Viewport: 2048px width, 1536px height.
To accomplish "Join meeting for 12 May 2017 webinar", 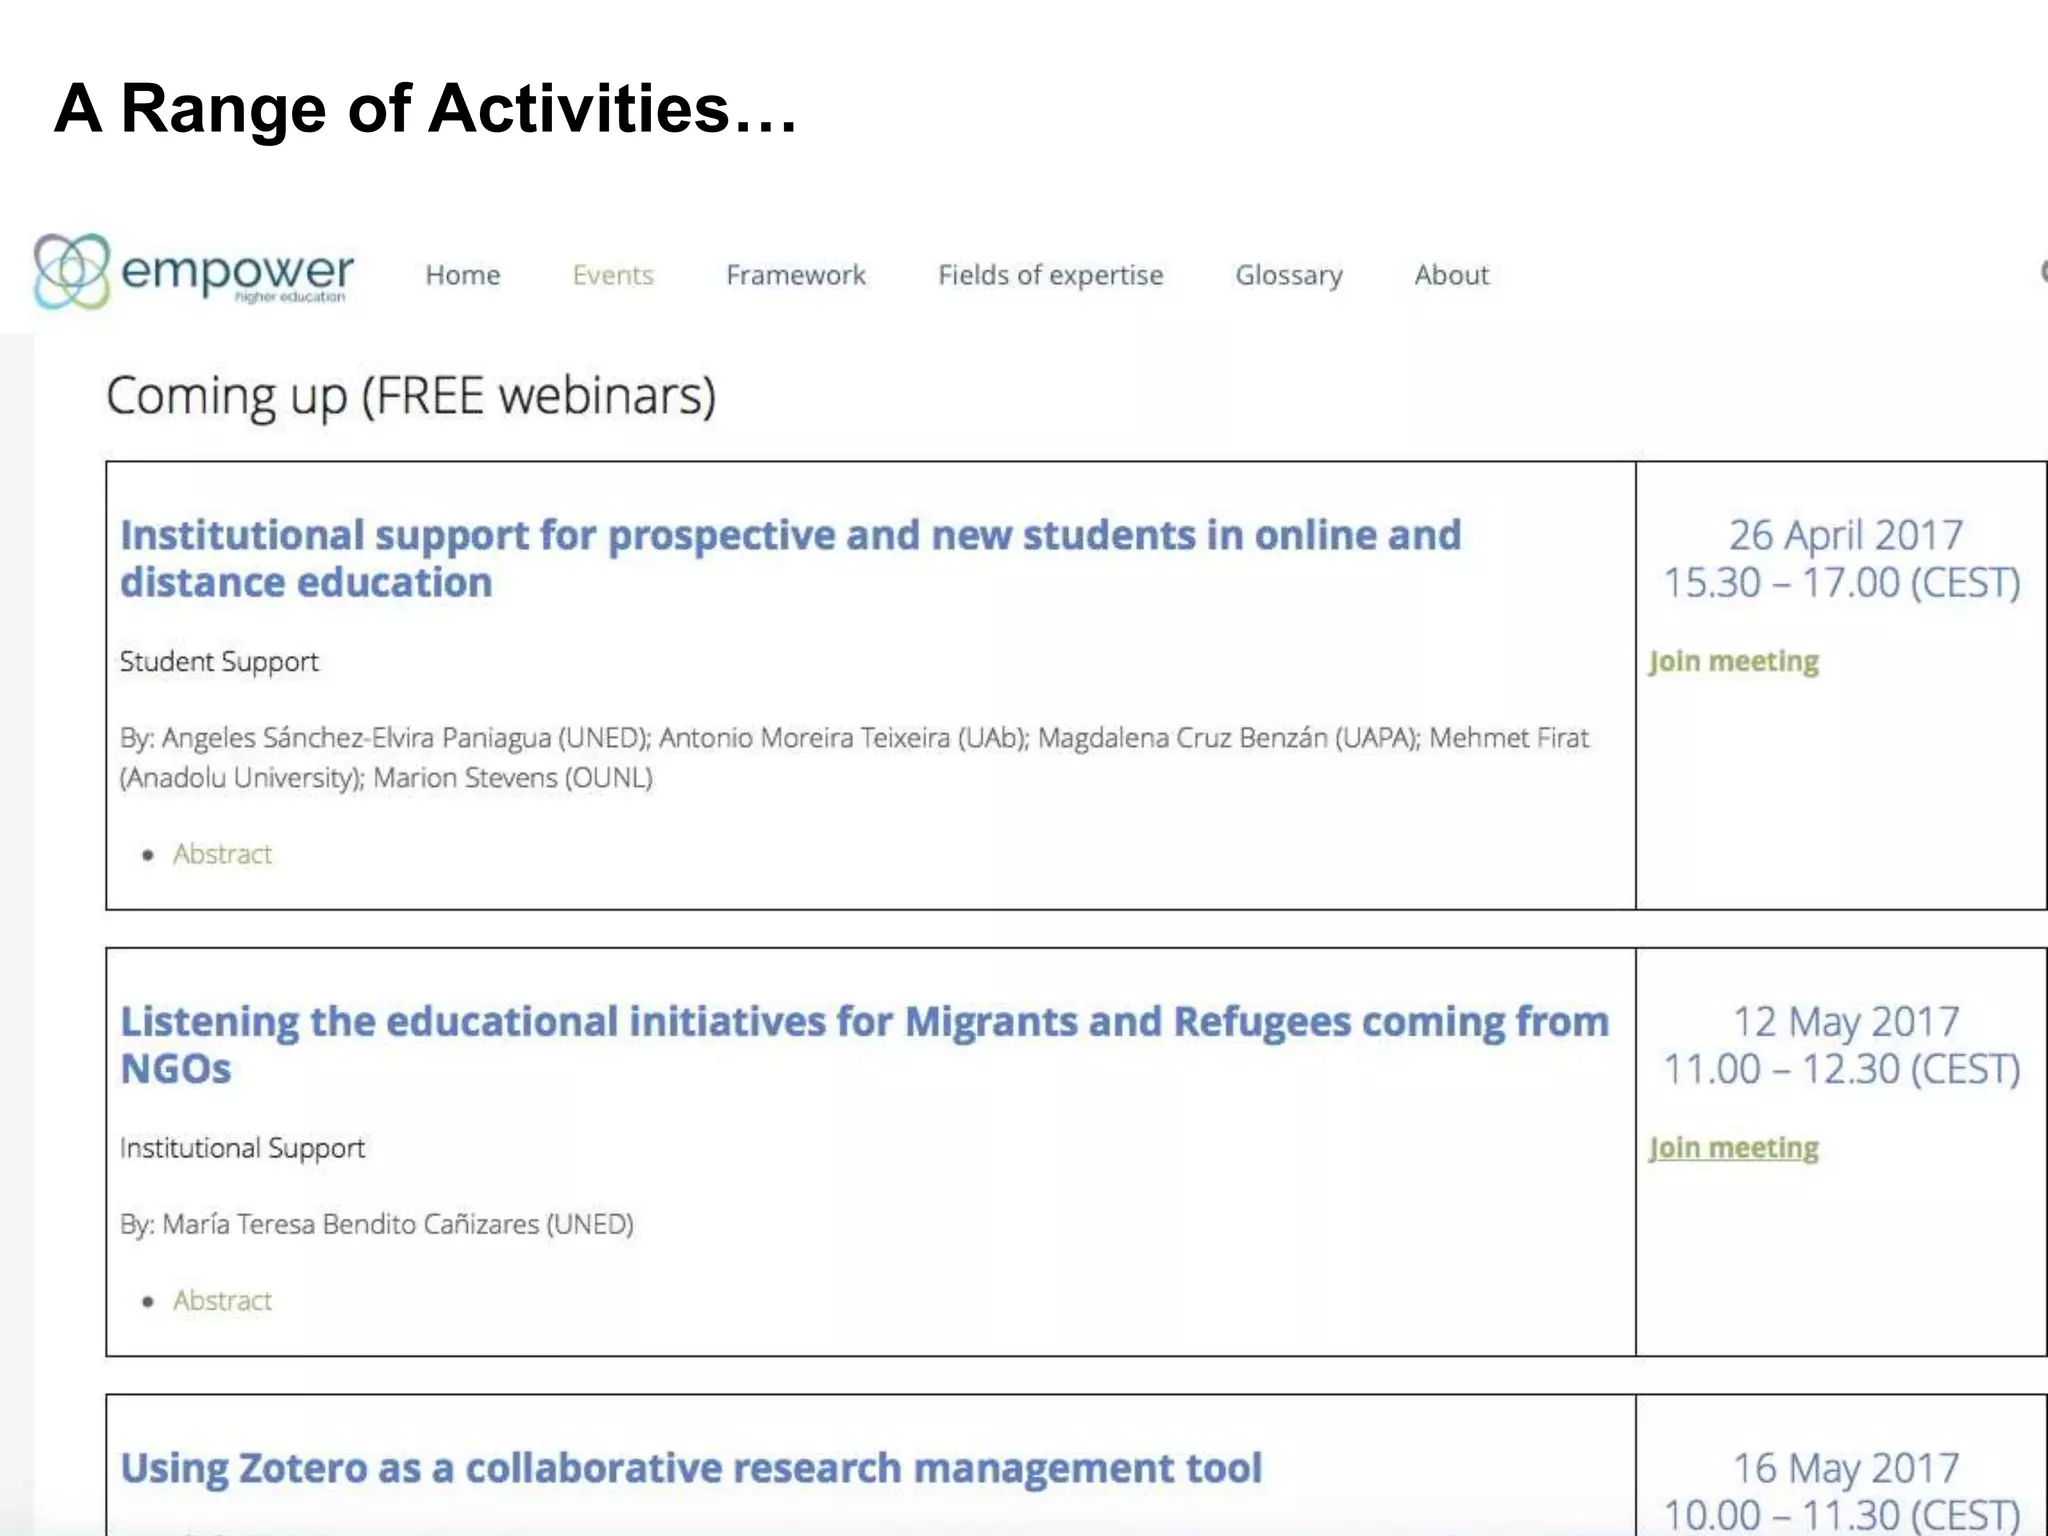I will pyautogui.click(x=1734, y=1148).
